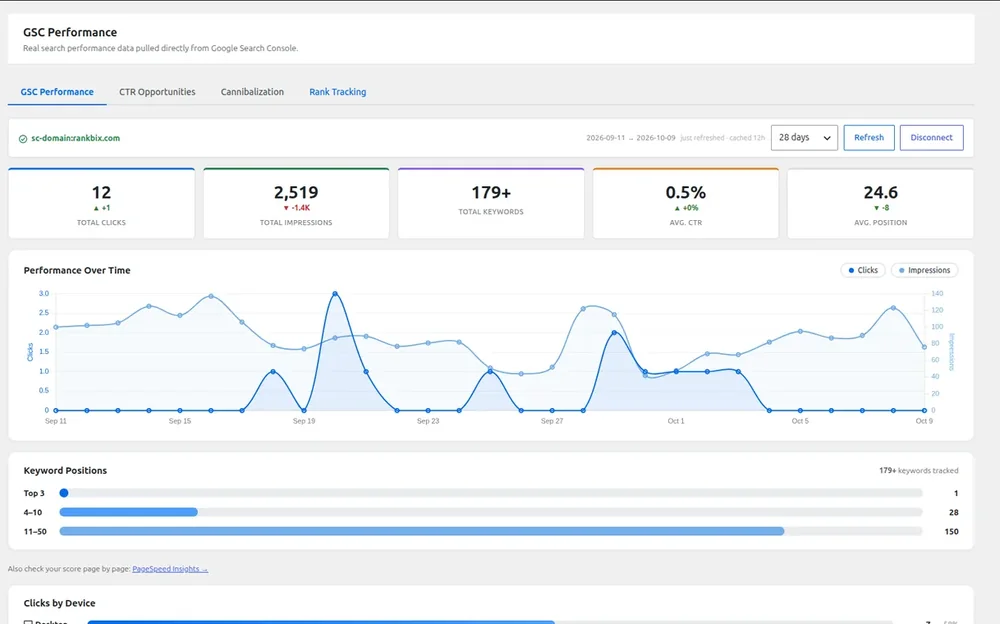Click the 4–10 keyword positions bar
The image size is (1000, 624).
click(491, 512)
